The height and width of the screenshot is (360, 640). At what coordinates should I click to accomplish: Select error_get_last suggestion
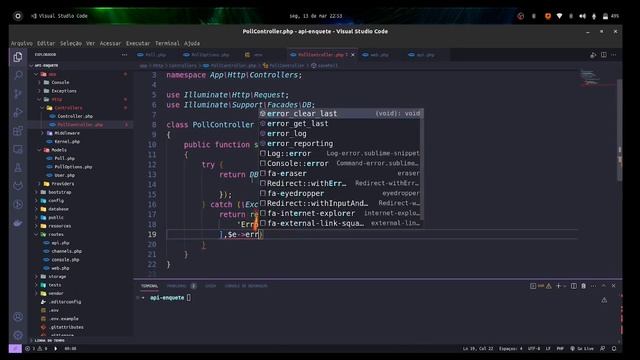(x=340, y=123)
